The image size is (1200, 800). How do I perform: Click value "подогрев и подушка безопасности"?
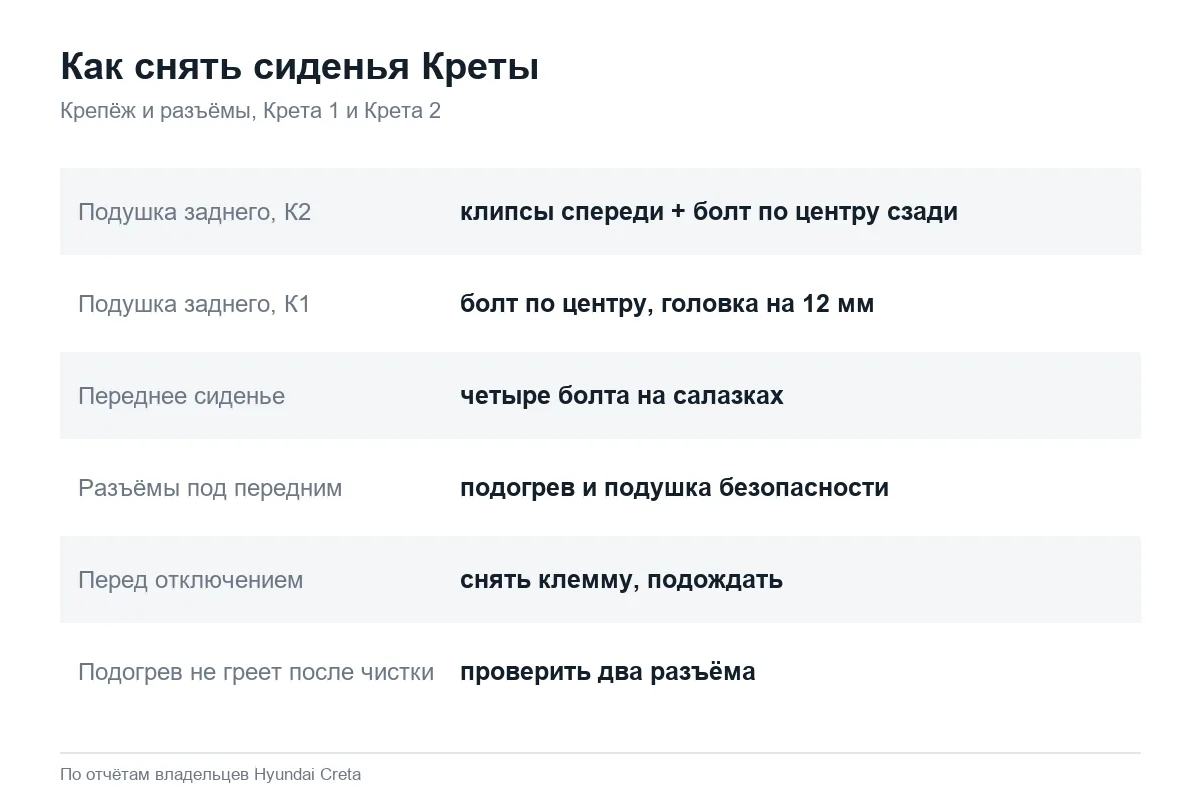674,488
